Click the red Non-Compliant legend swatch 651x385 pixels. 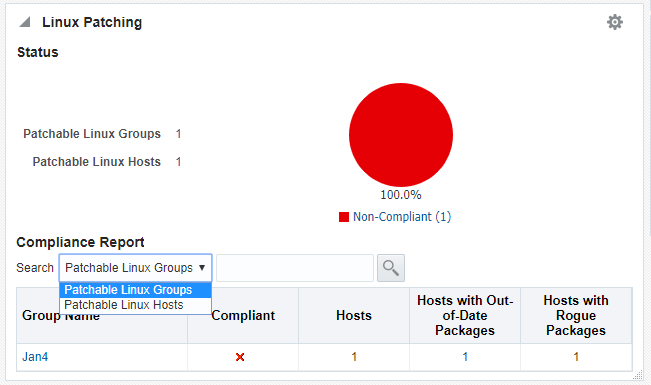click(344, 217)
